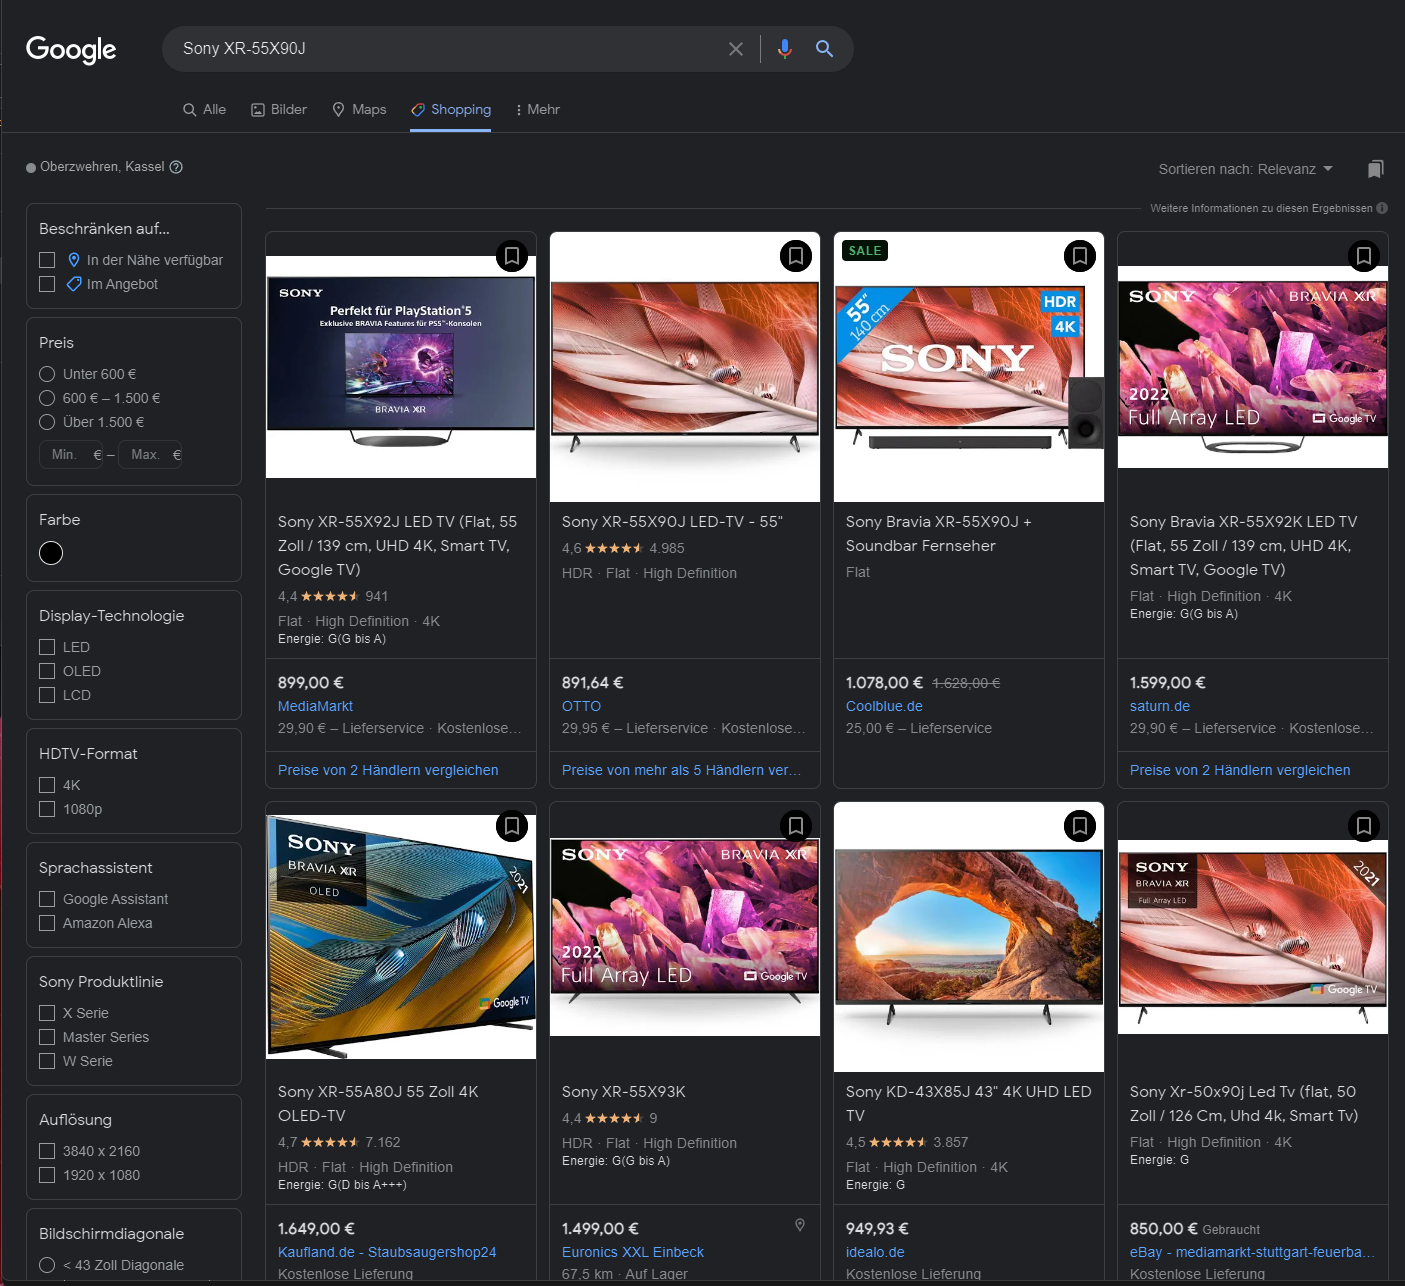Switch to the Alle tab
The height and width of the screenshot is (1286, 1405).
click(x=204, y=109)
